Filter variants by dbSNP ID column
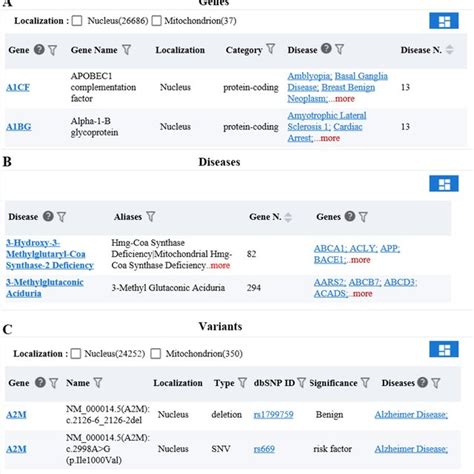474x474 pixels. point(301,383)
